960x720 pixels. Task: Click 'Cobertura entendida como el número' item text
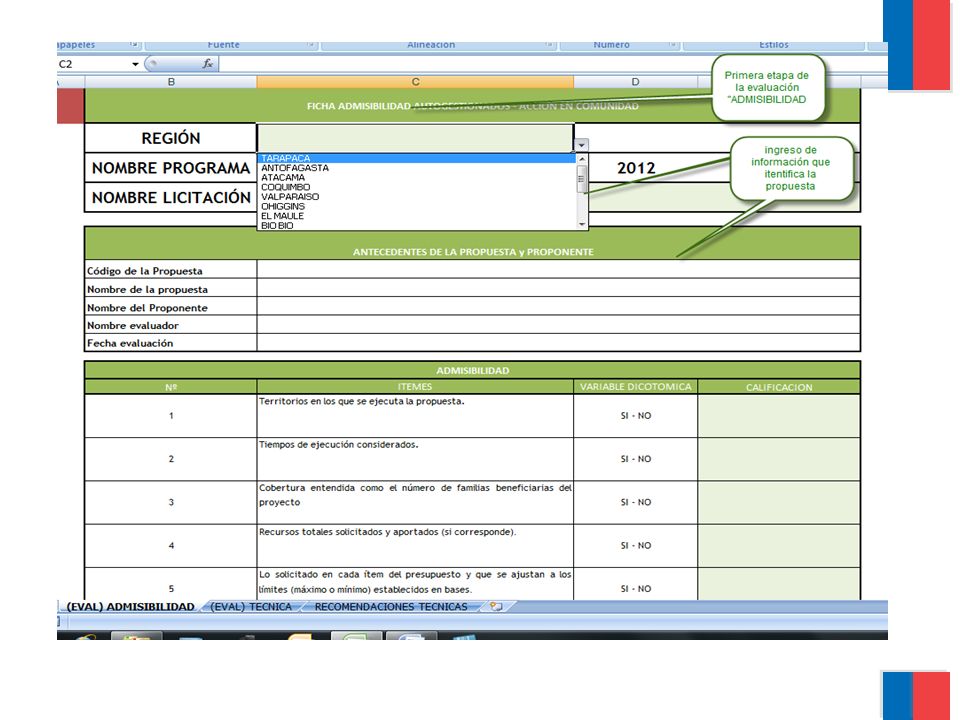415,495
